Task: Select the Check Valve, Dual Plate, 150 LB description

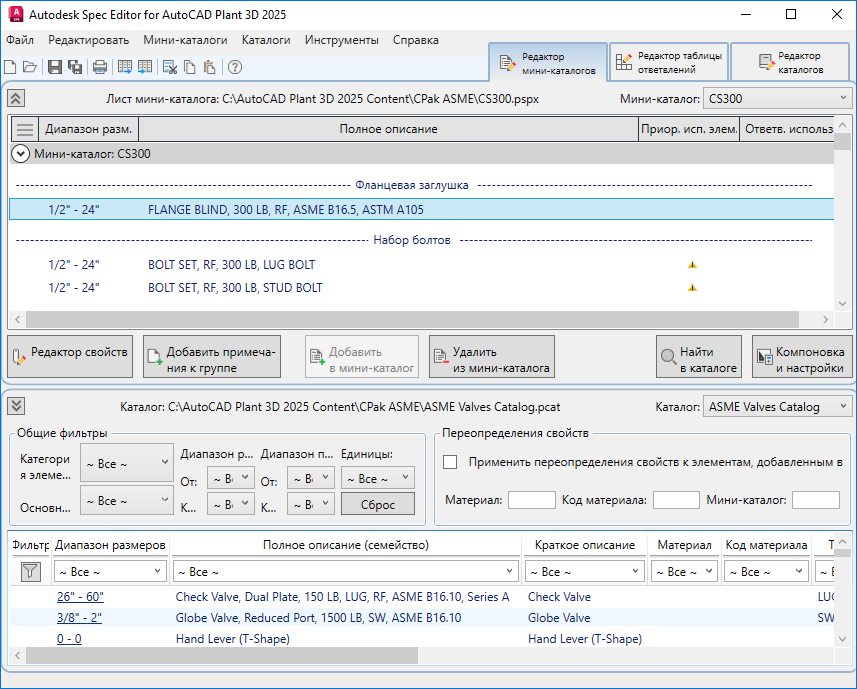Action: [x=342, y=597]
